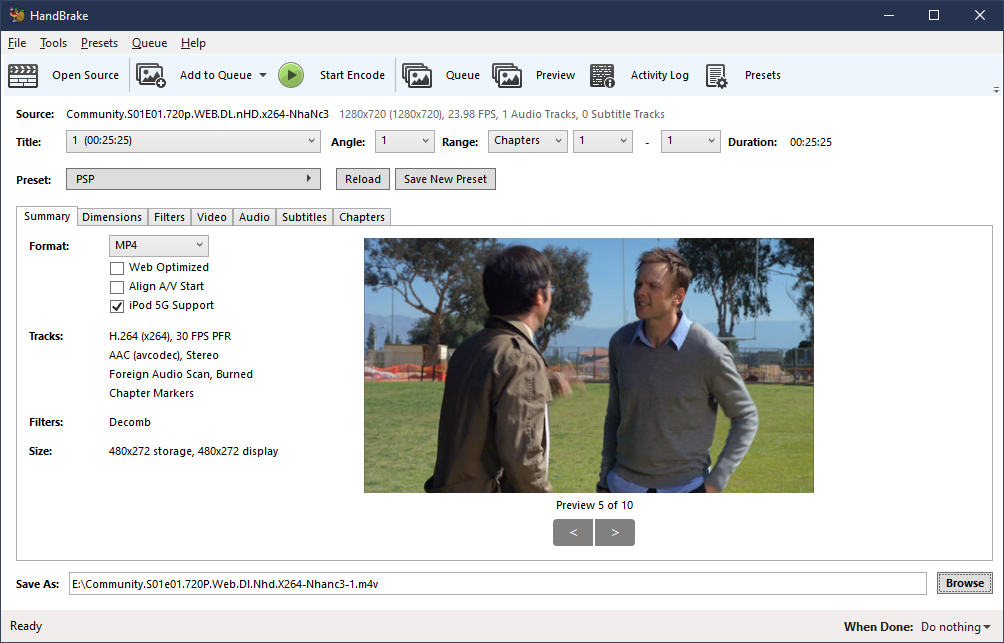Click the HandBrake app icon in title bar
This screenshot has height=643, width=1004.
click(16, 15)
